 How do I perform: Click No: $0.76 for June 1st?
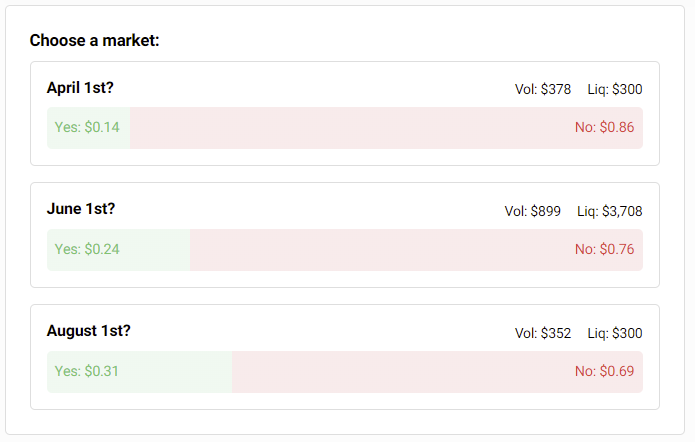click(x=604, y=250)
